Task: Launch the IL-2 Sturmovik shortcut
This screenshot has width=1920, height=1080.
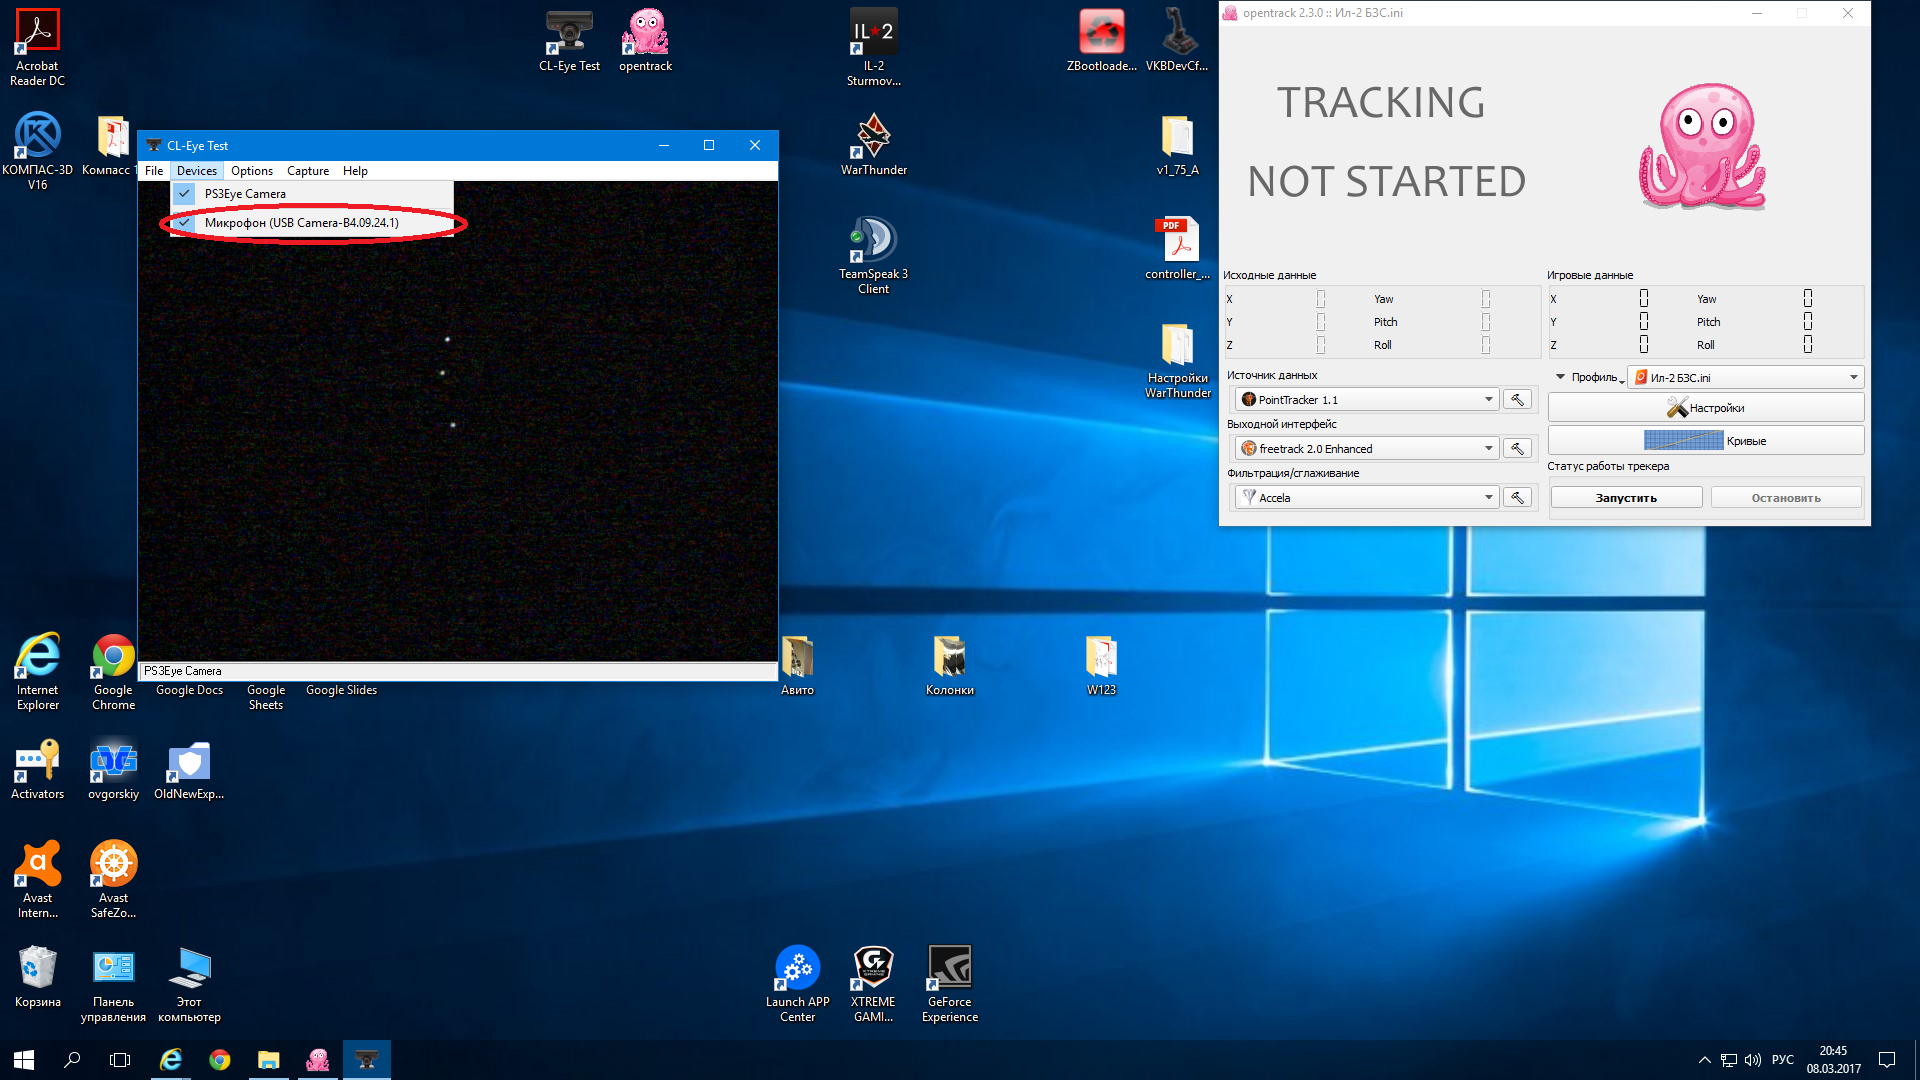Action: (x=873, y=47)
